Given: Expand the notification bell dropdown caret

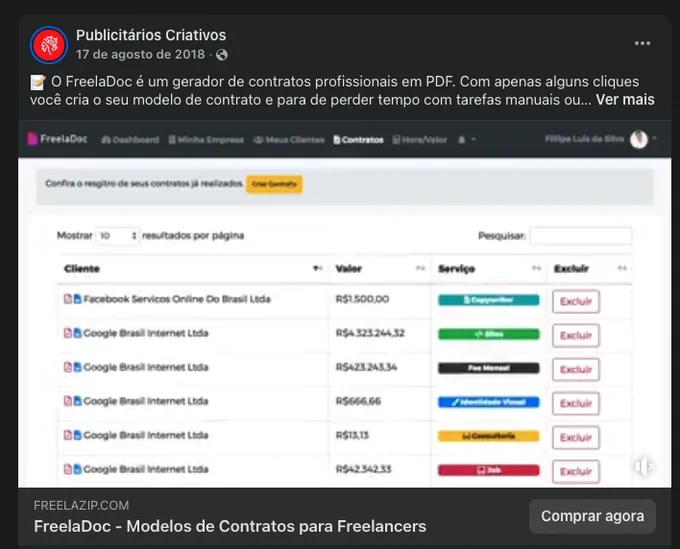Looking at the screenshot, I should 473,140.
